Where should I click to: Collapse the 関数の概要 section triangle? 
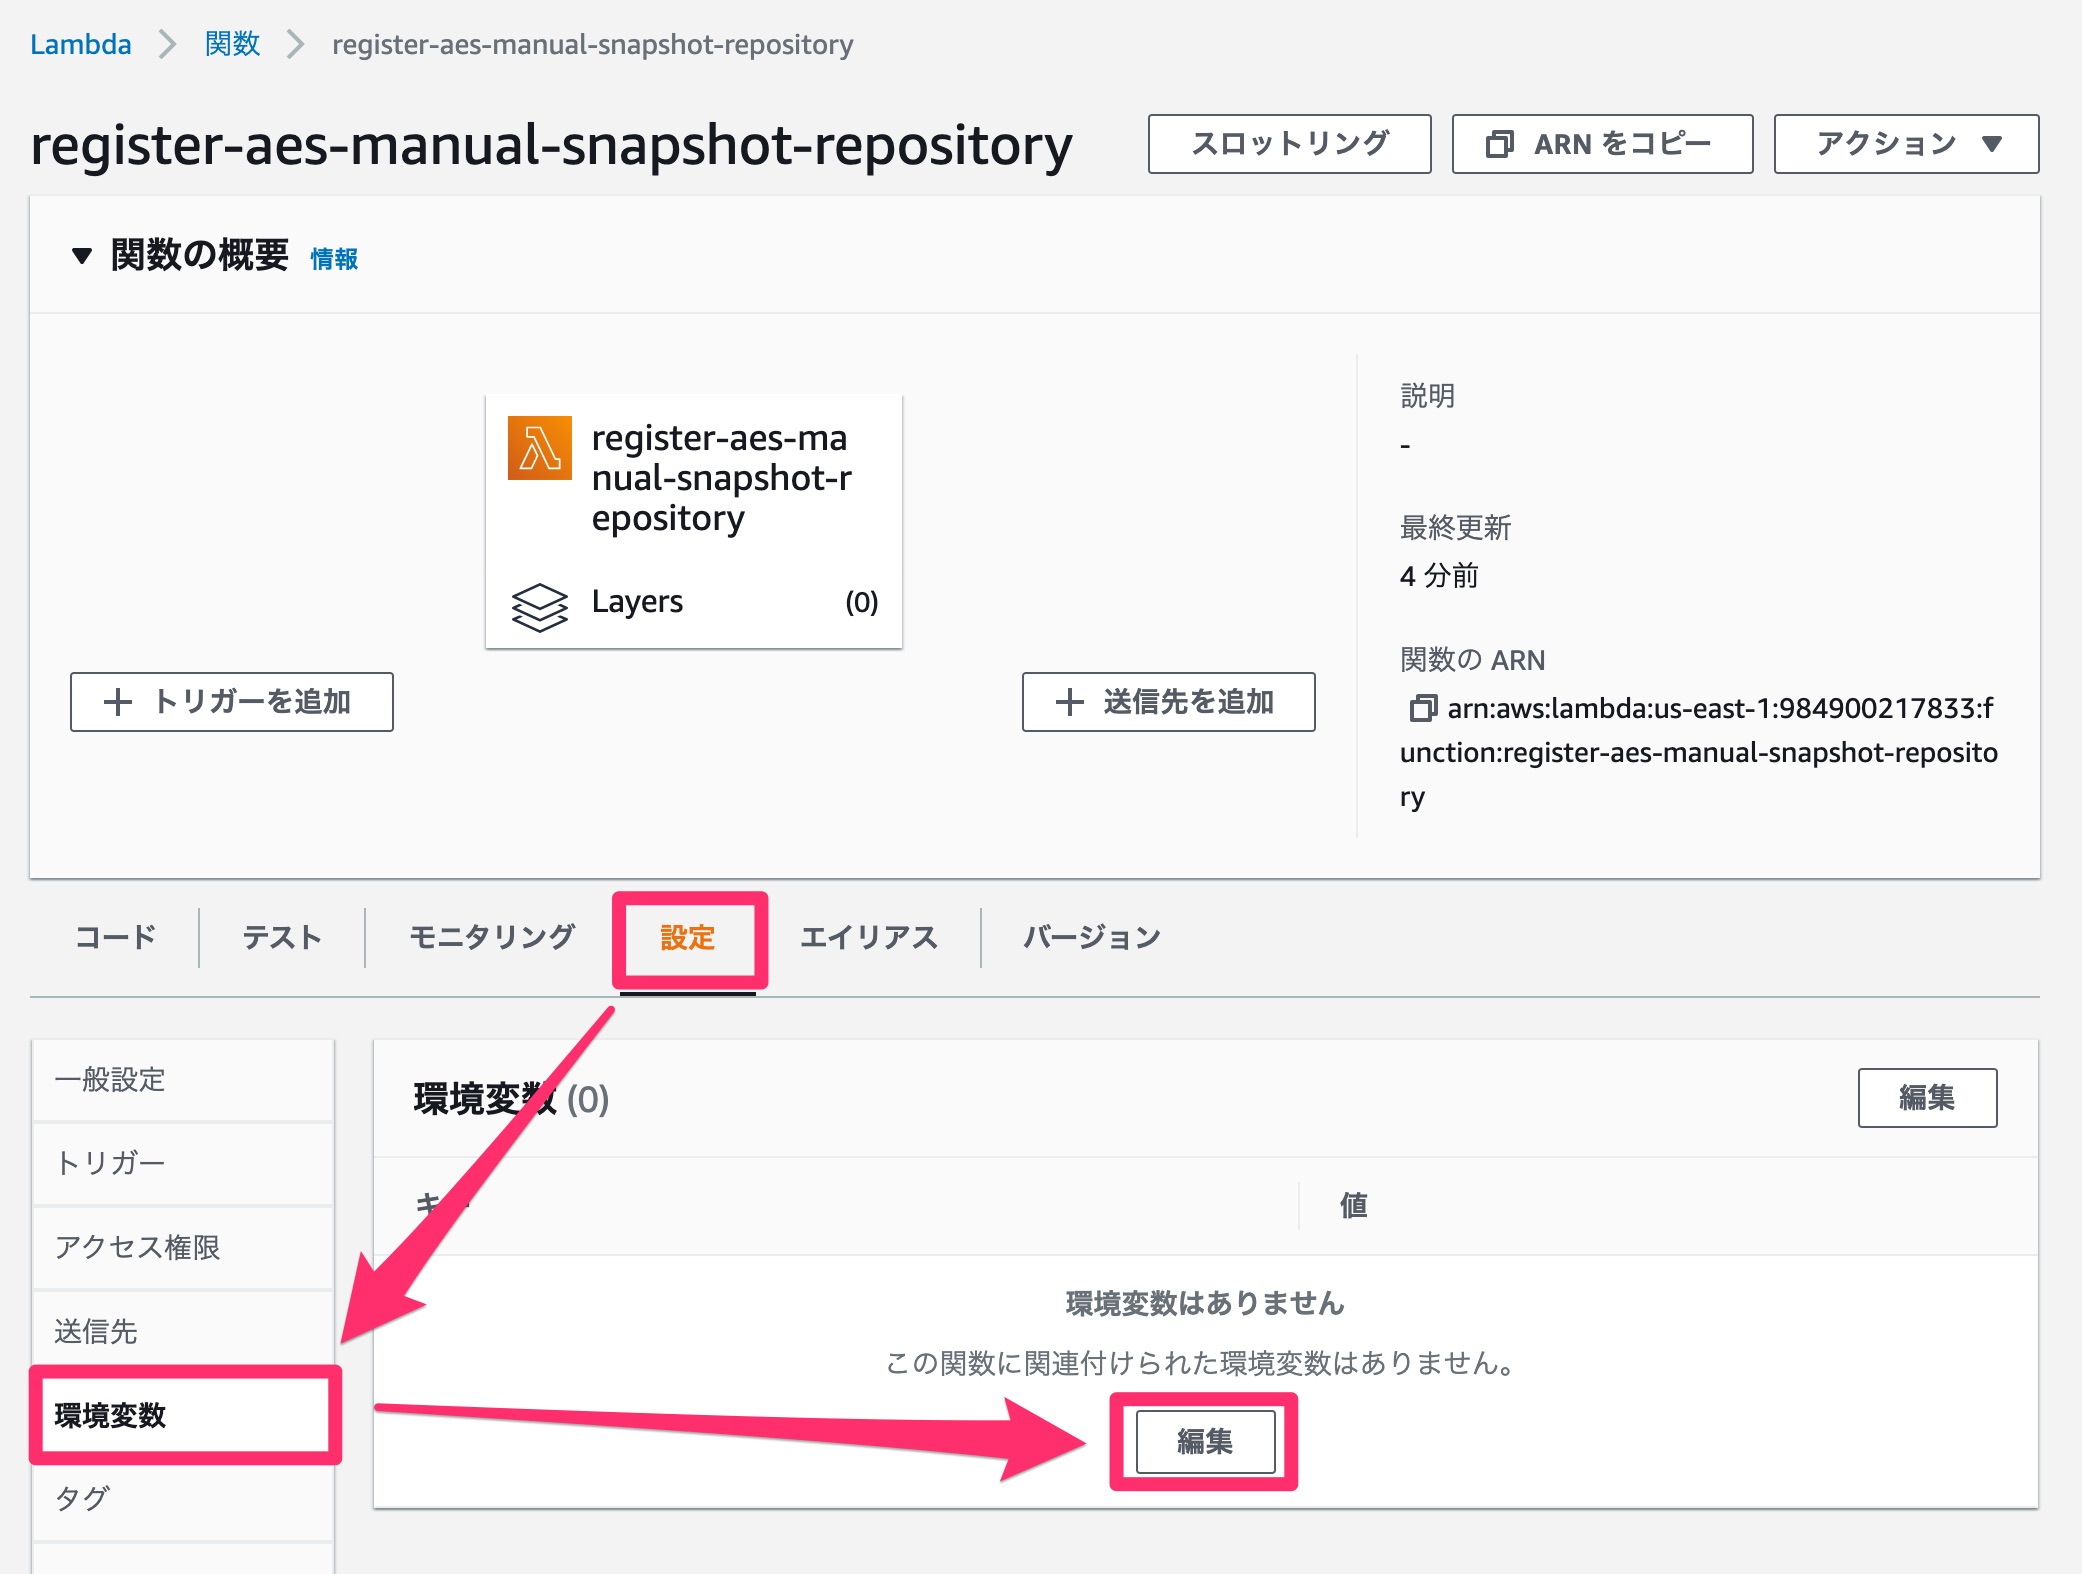click(x=82, y=256)
